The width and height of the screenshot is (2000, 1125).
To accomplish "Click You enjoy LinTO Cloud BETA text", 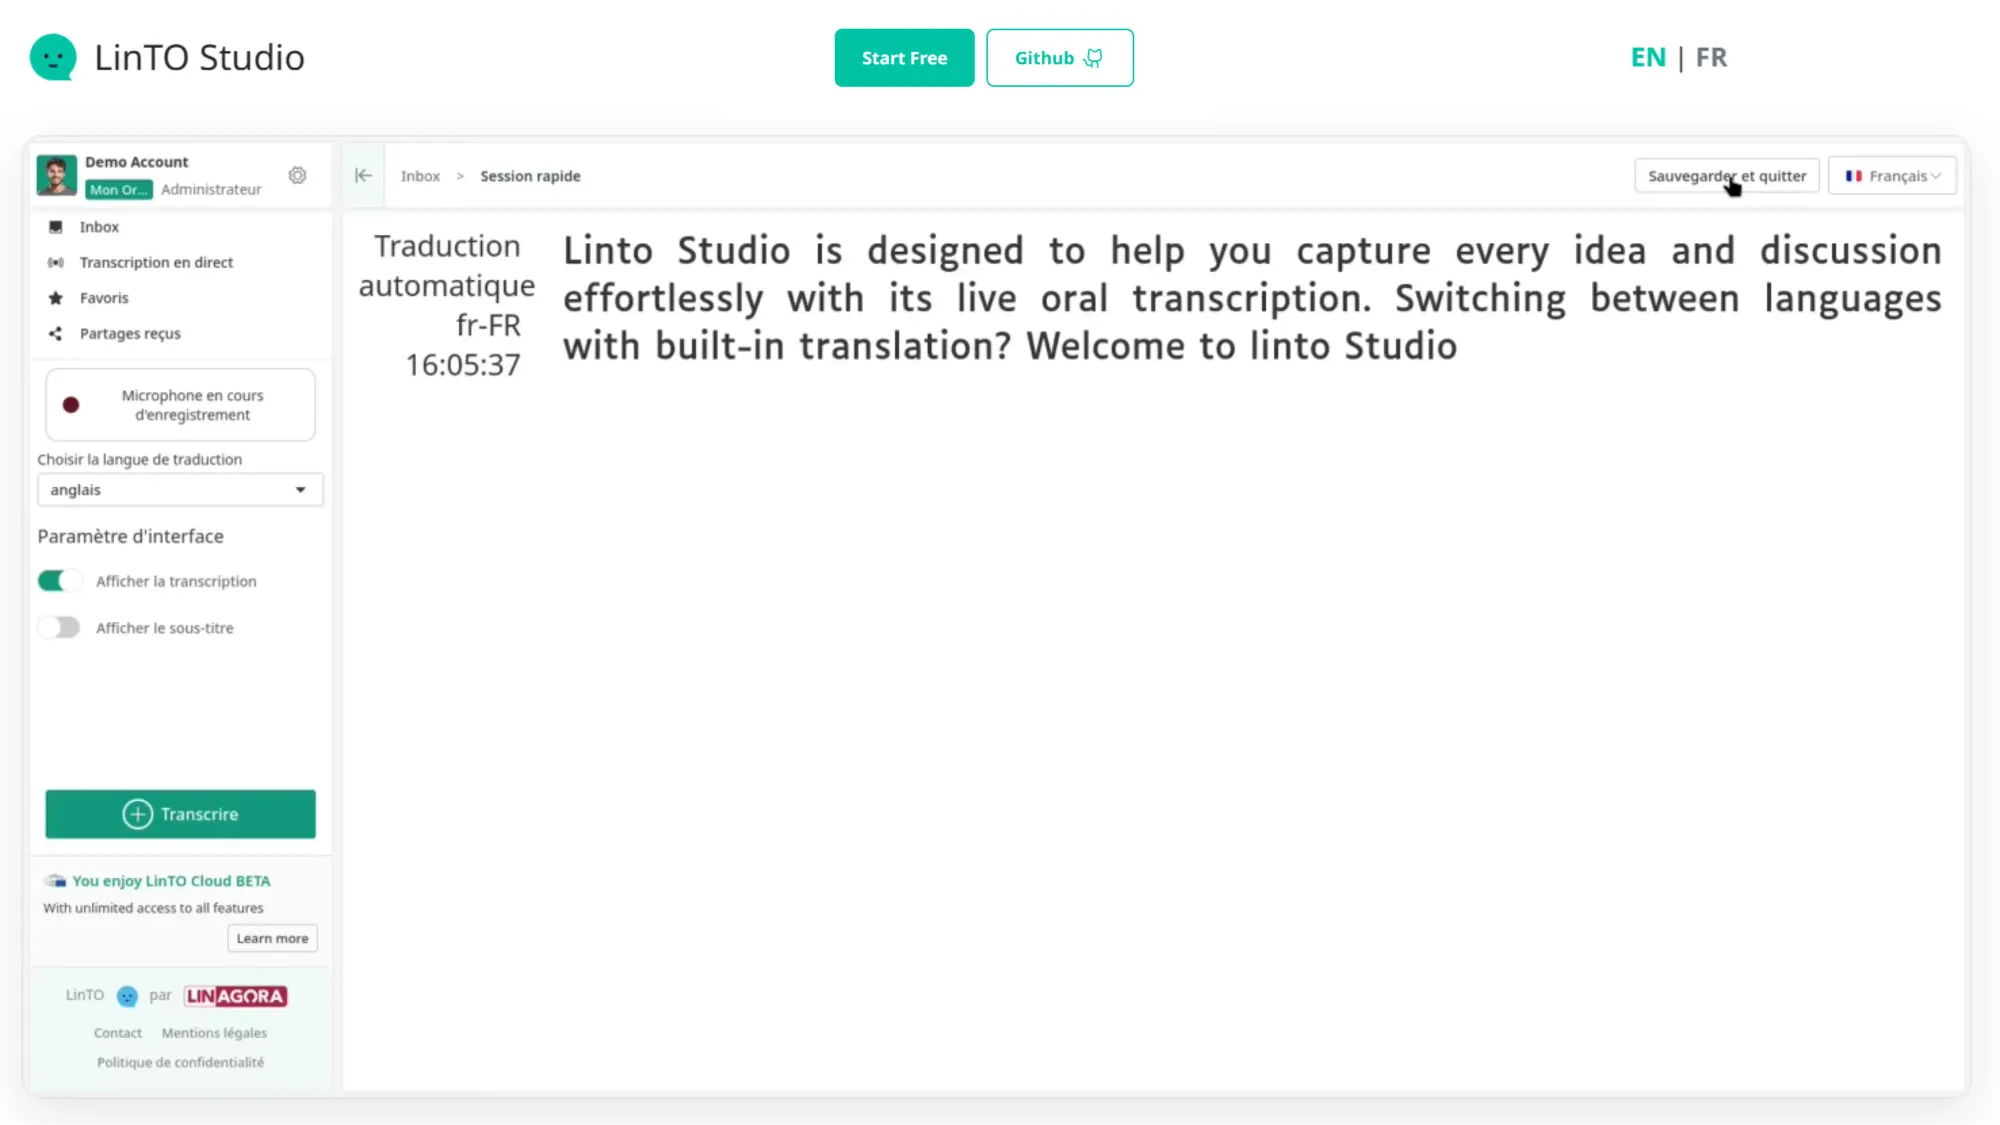I will [x=171, y=881].
